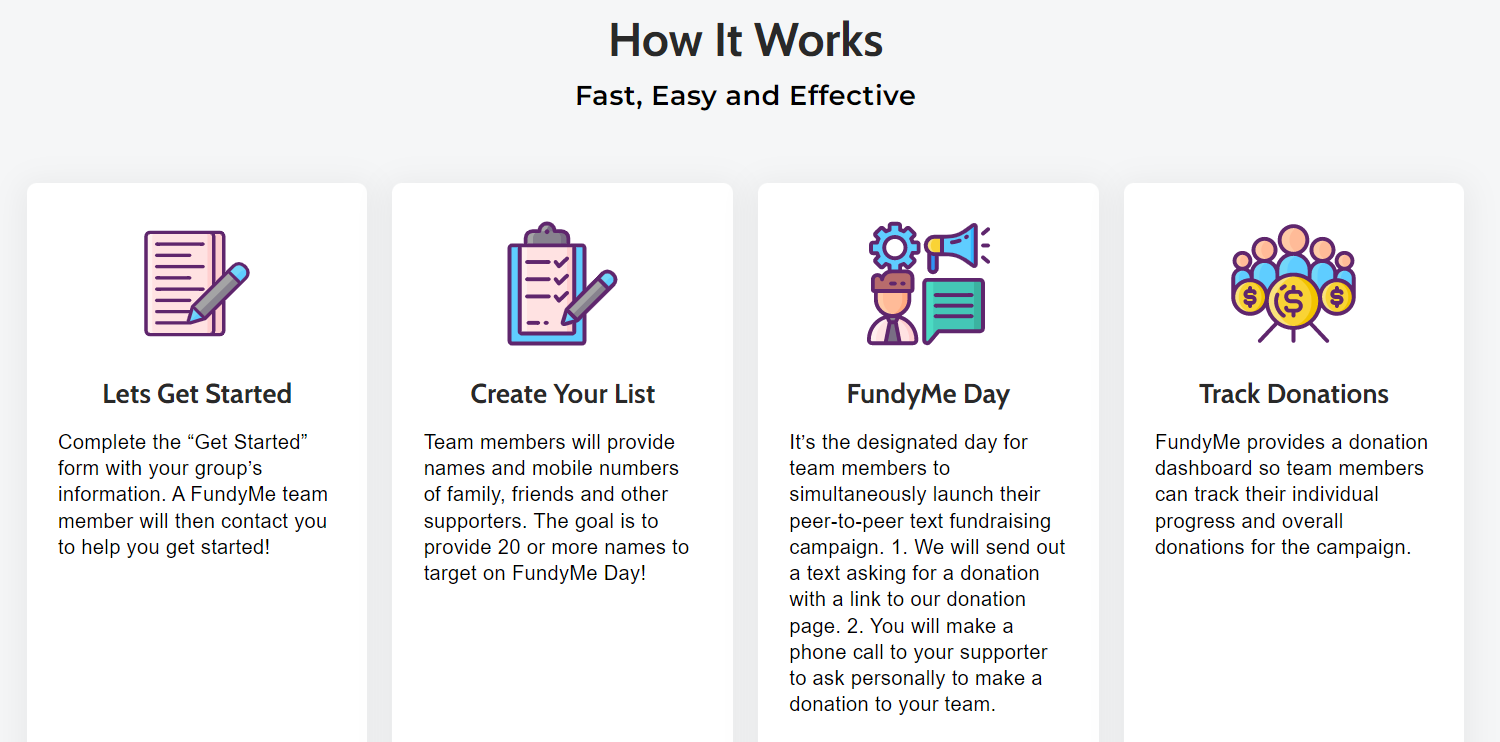
Task: Click the clipboard checklist icon
Action: click(562, 284)
